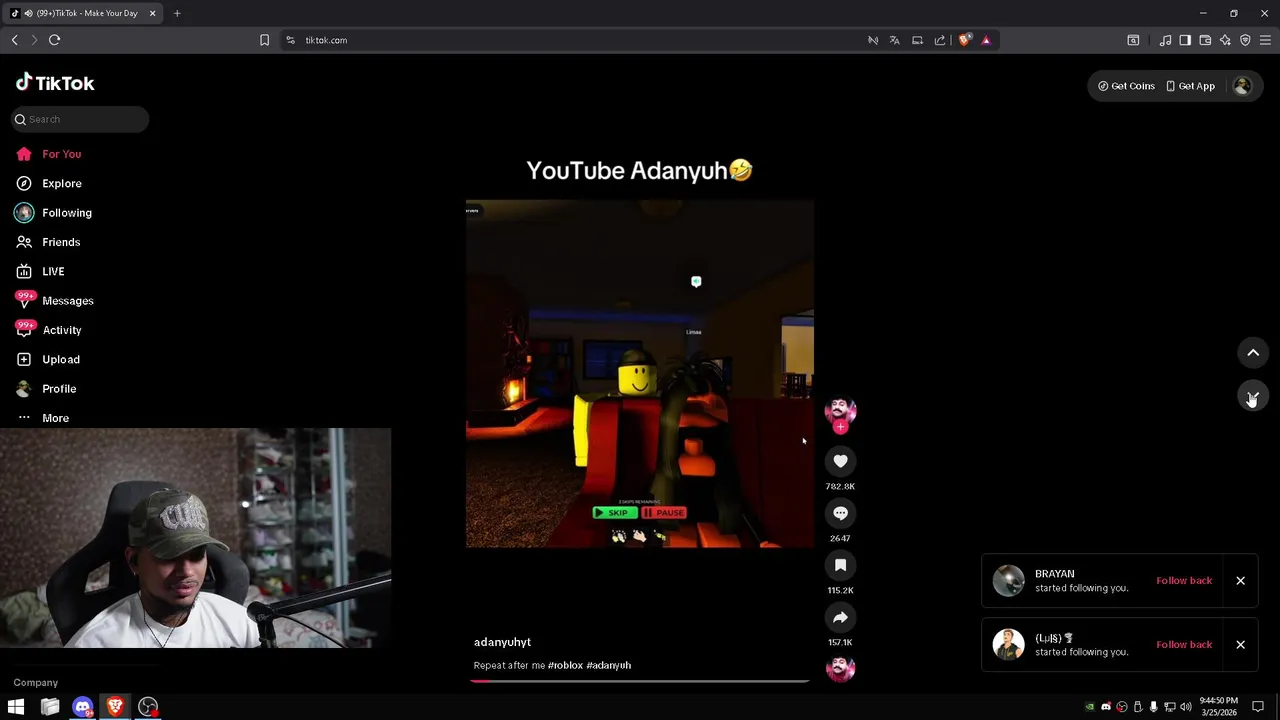Open Brave Rewards triangle icon
The width and height of the screenshot is (1280, 720).
986,40
